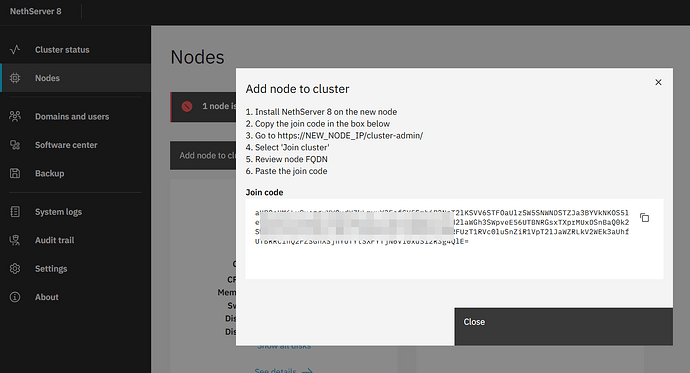Click the Nodes chip icon in sidebar

click(15, 78)
